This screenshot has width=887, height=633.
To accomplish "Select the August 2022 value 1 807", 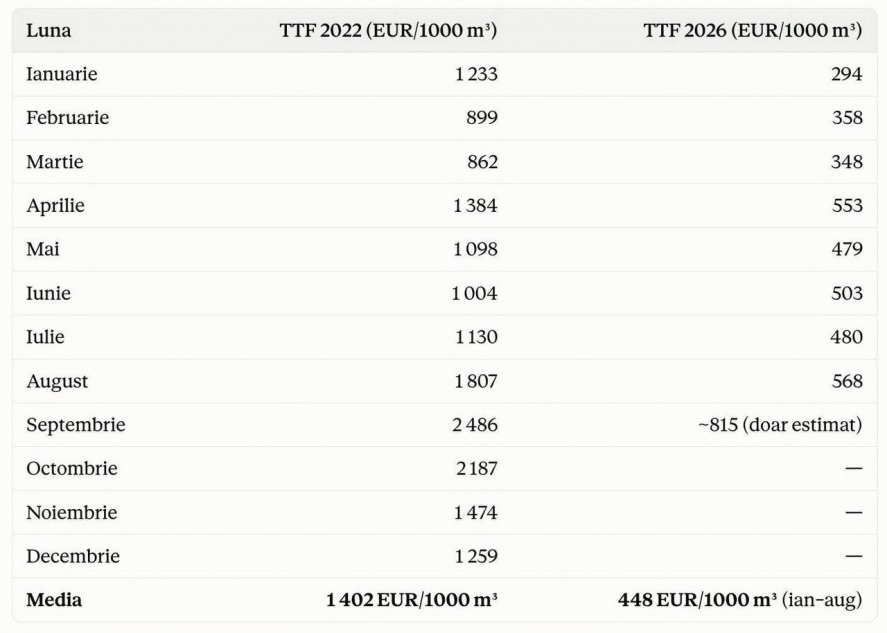I will coord(476,381).
